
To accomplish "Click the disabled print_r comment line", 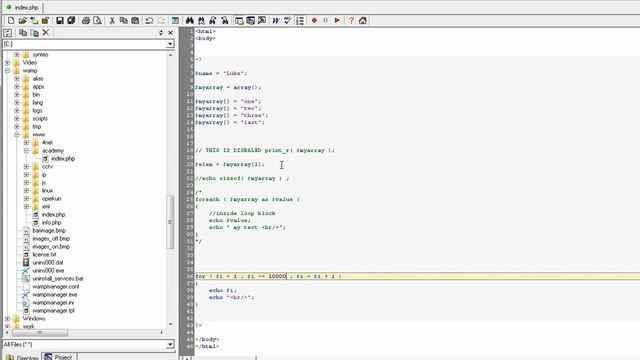I will click(264, 151).
